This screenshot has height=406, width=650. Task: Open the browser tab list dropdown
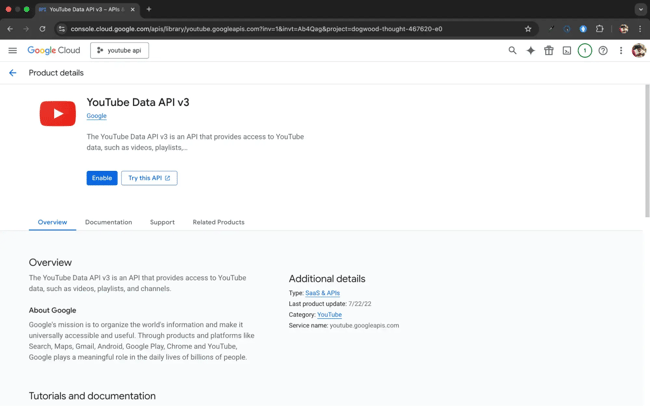click(640, 9)
